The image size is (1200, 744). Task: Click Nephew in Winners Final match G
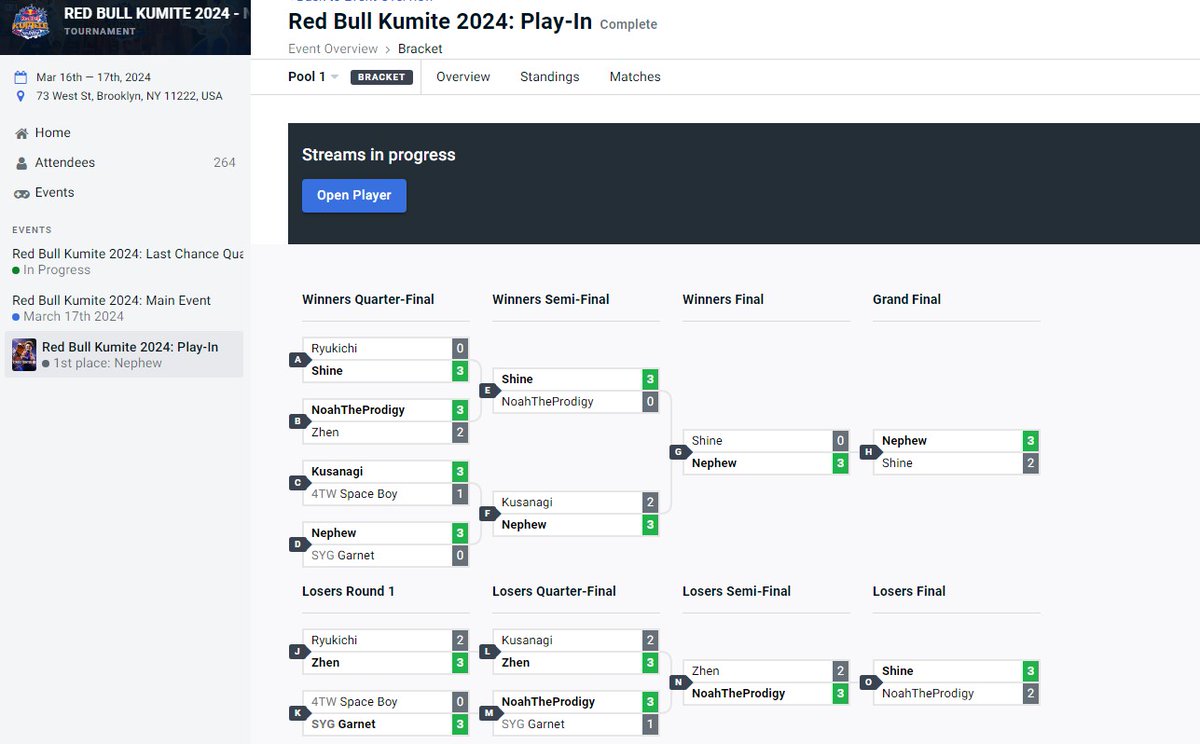[x=714, y=463]
